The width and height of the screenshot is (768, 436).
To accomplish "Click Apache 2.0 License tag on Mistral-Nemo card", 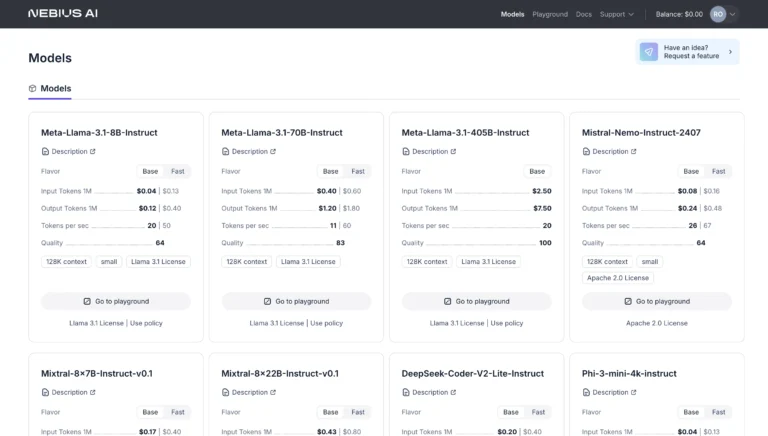I will pos(618,278).
